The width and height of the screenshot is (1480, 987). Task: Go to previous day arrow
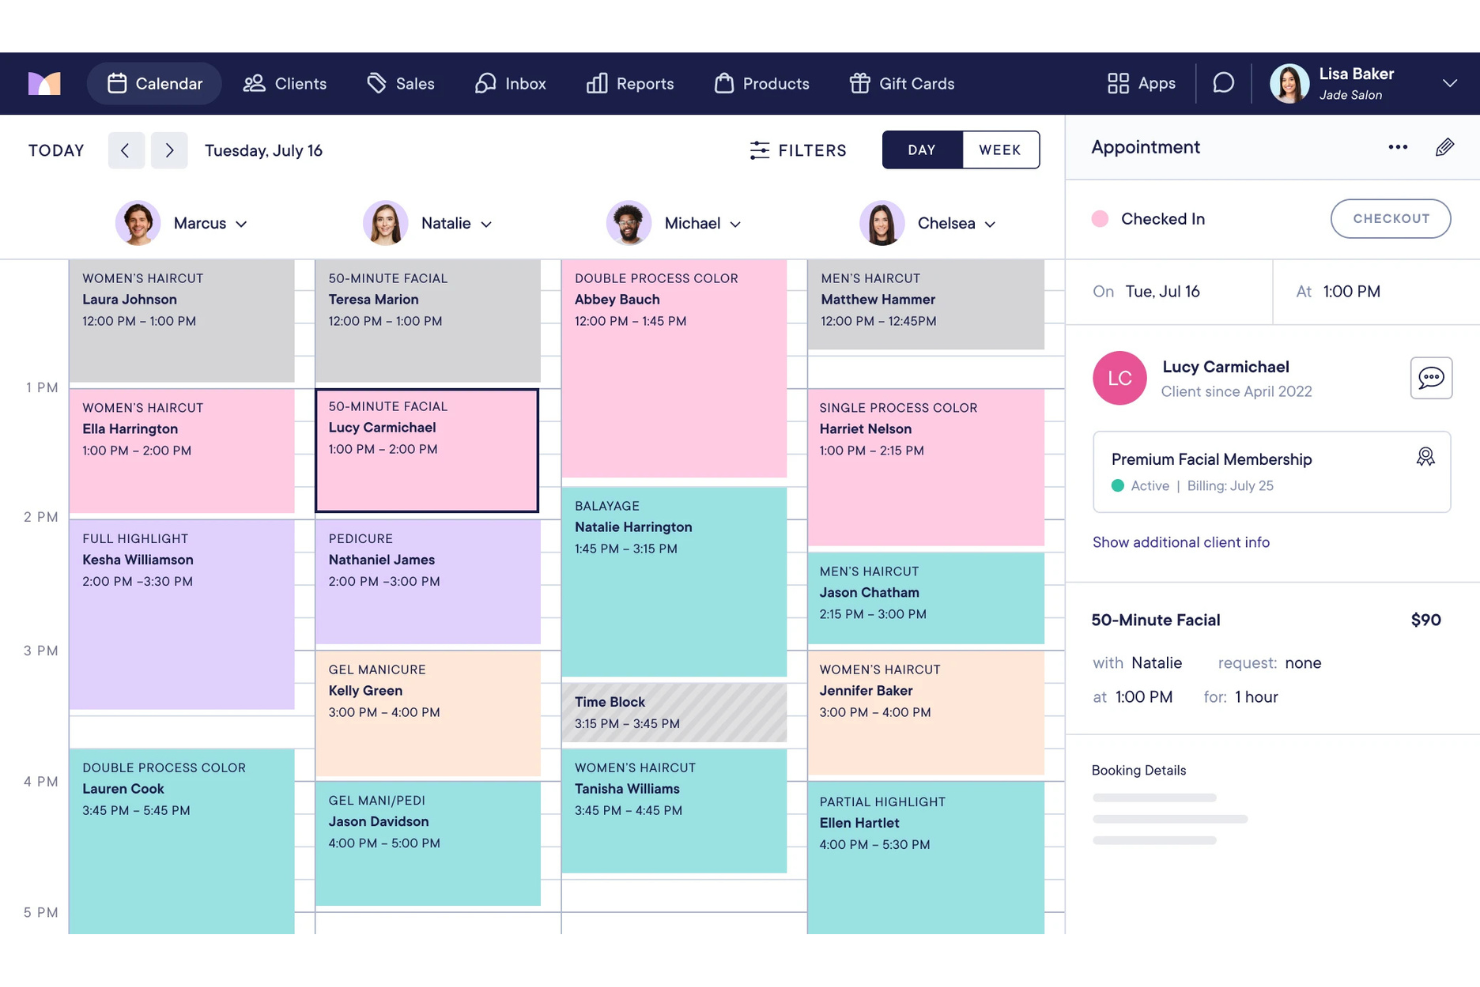tap(126, 151)
